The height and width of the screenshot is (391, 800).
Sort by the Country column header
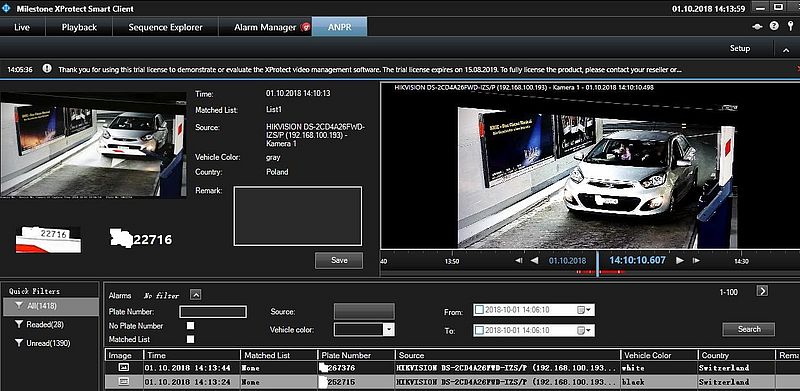[736, 355]
